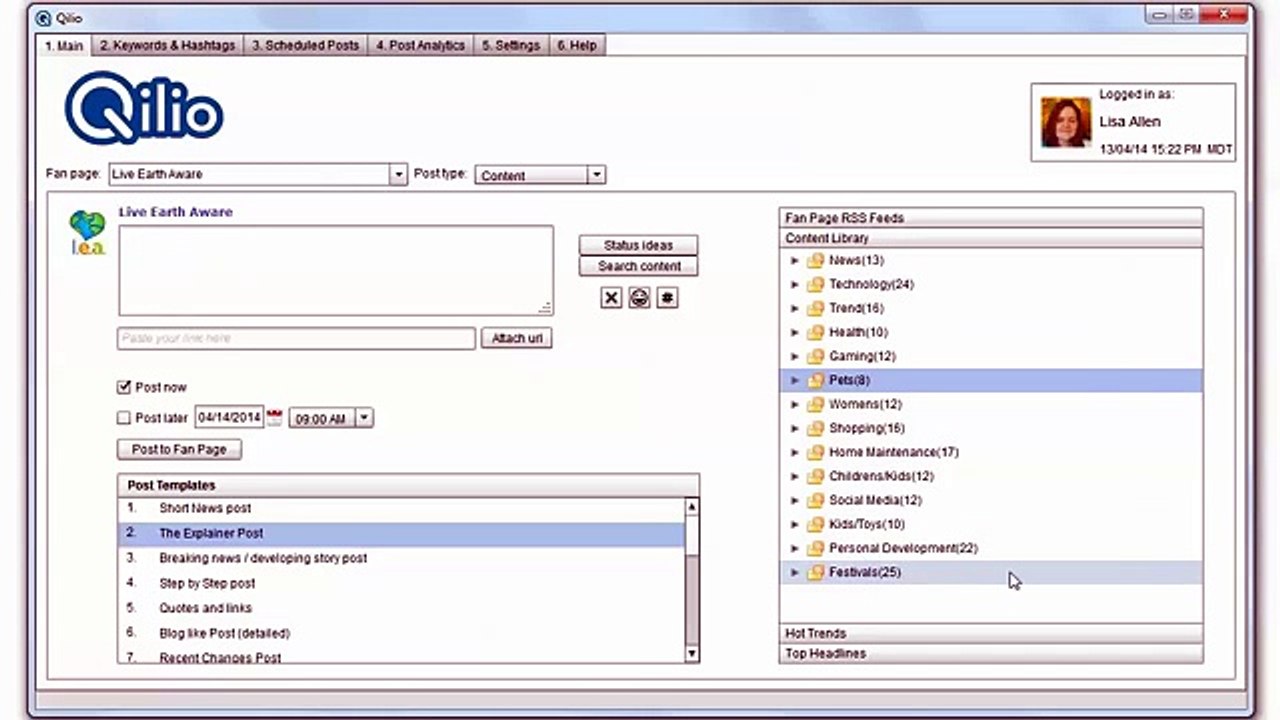
Task: Click the Post Templates scrollbar down arrow
Action: tap(692, 654)
